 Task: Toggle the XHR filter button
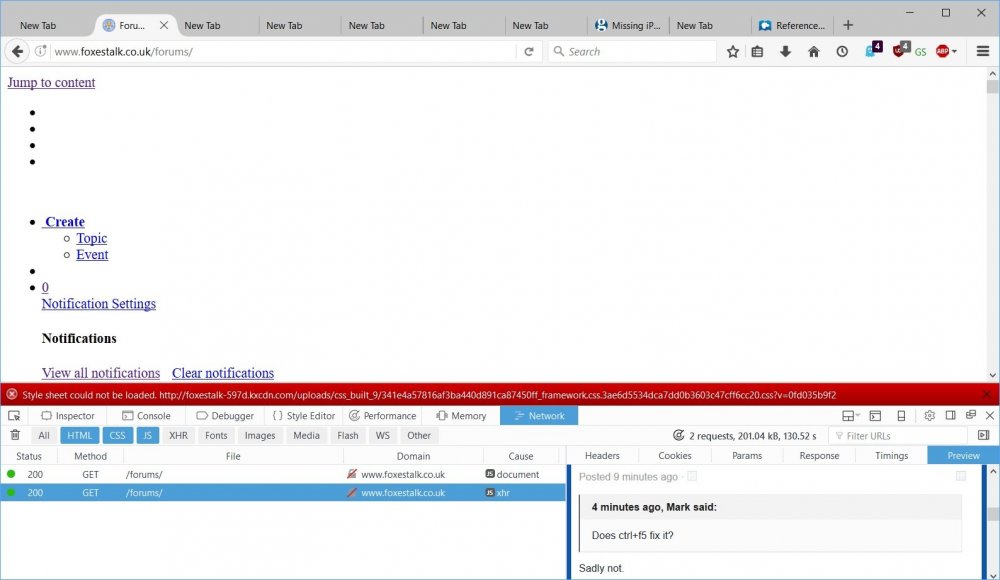pos(179,435)
